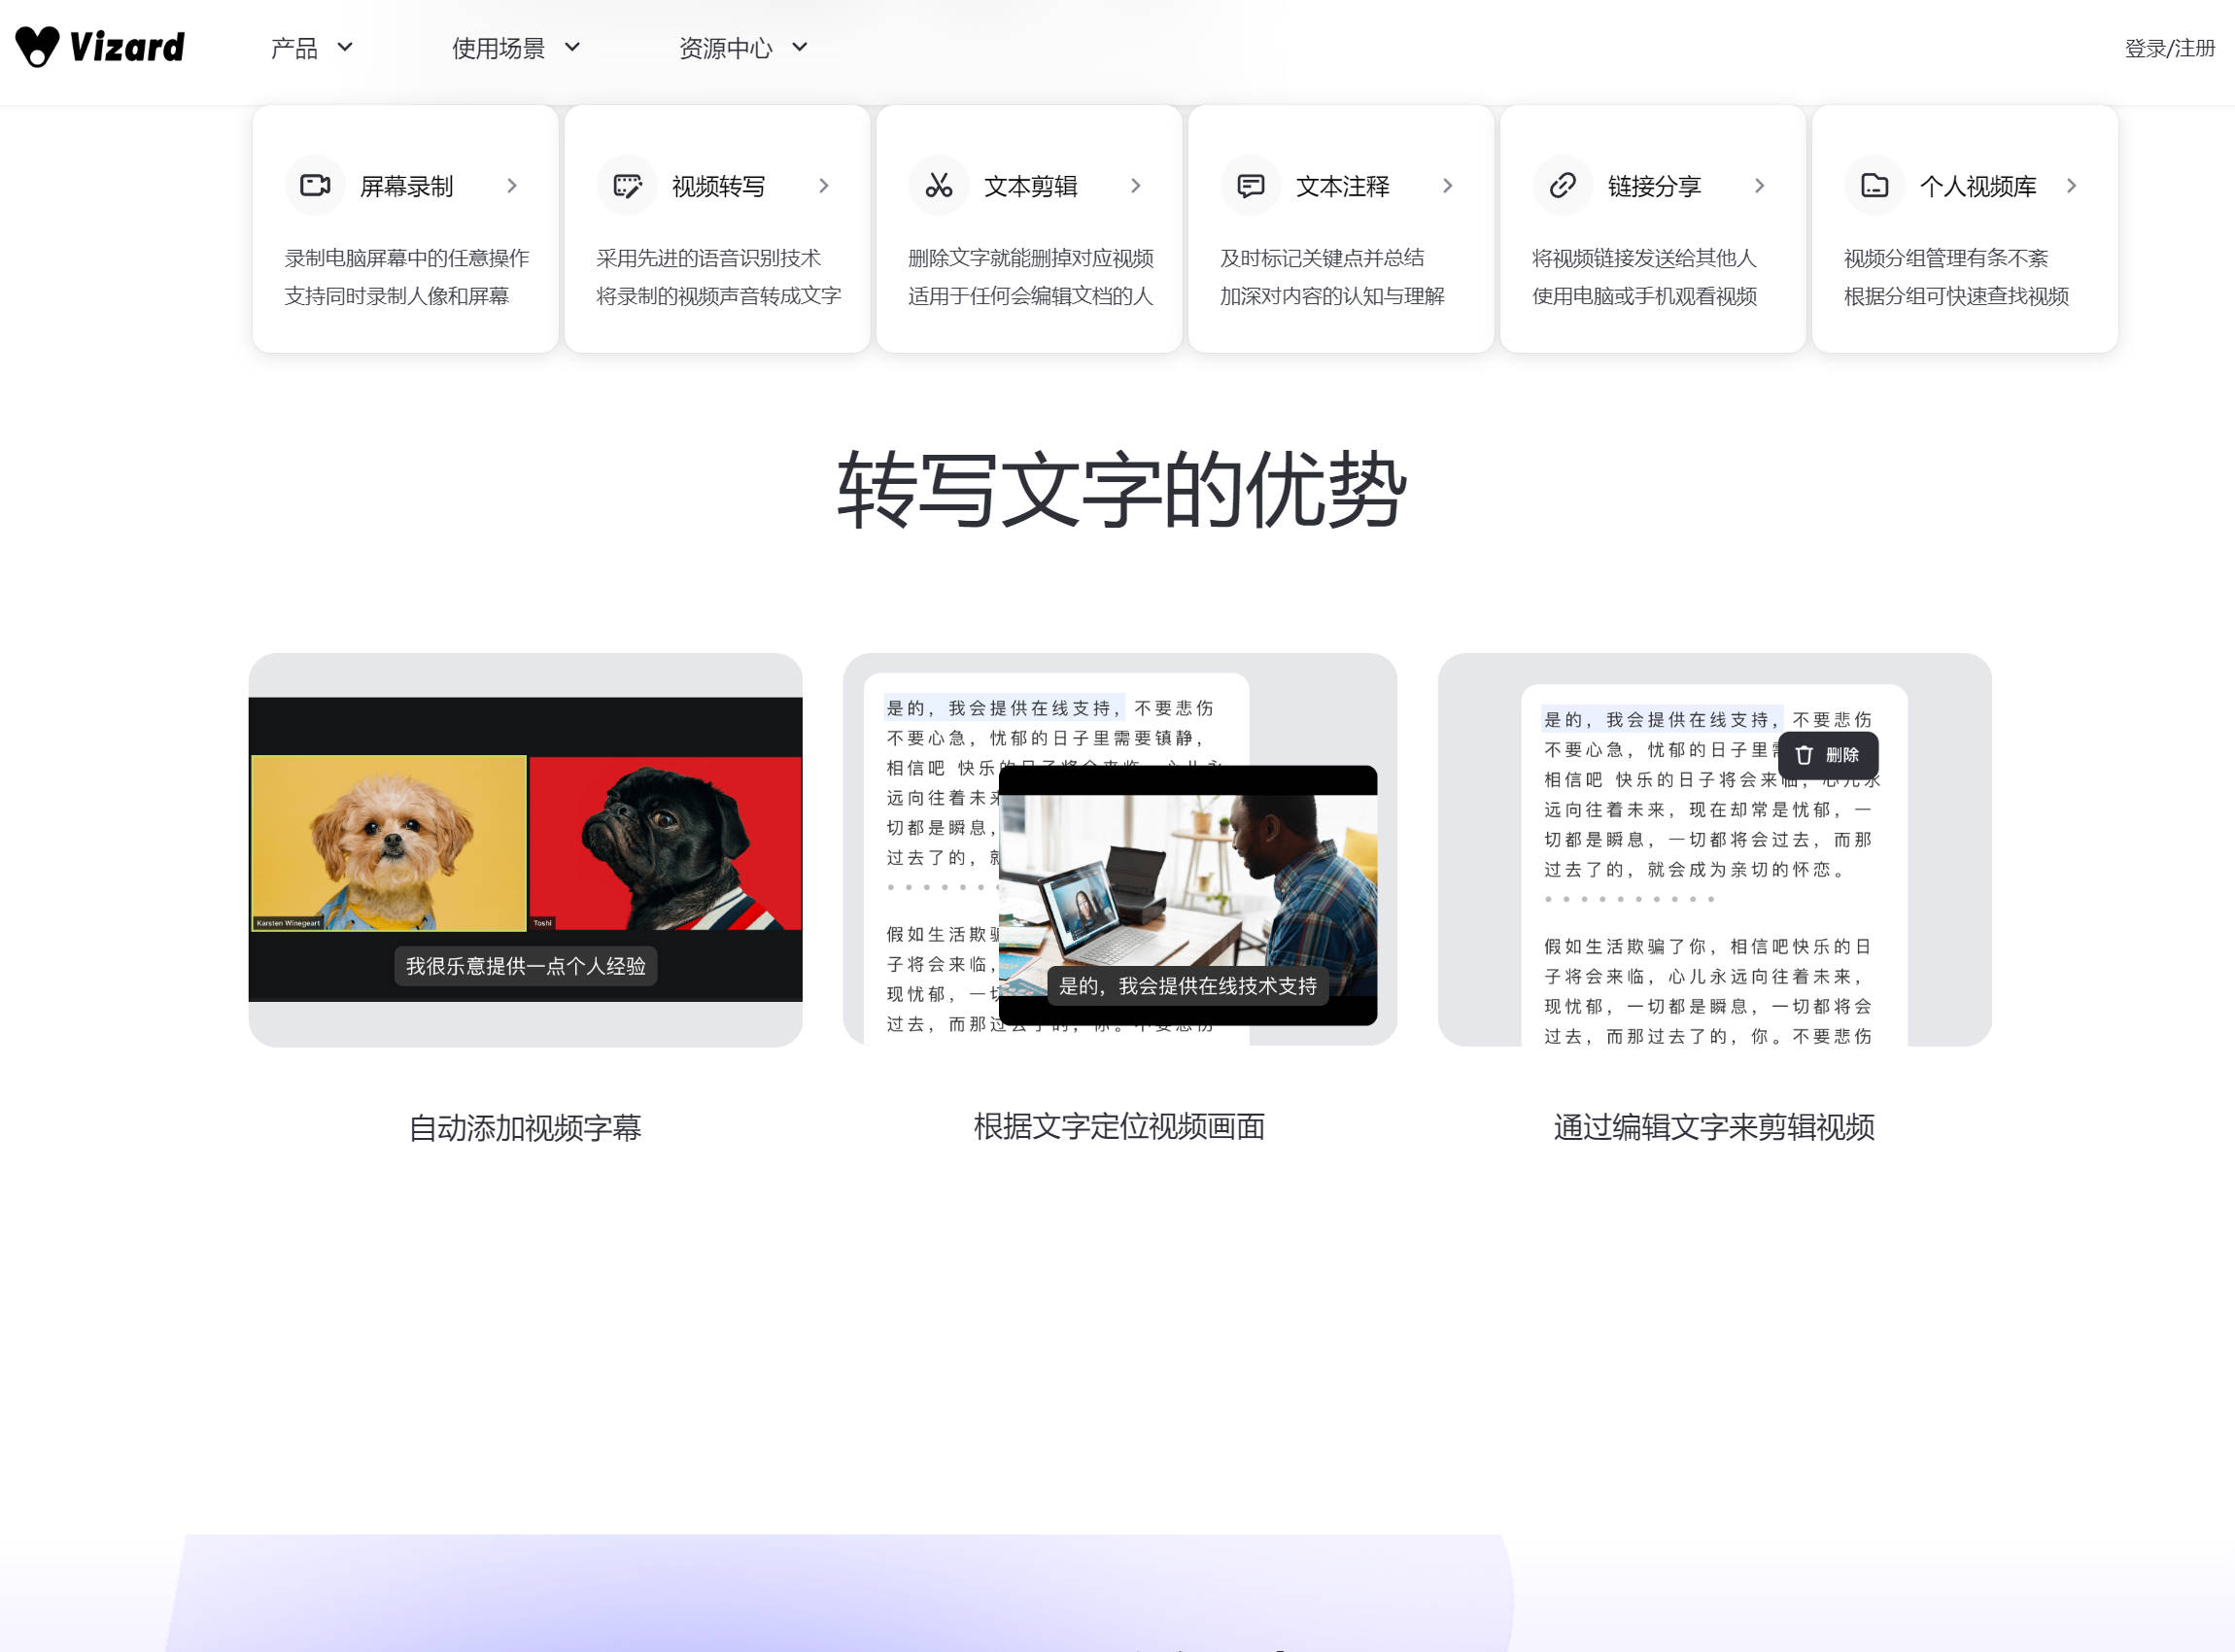This screenshot has height=1652, width=2235.
Task: Click description 适用于任何会编辑文档的人
Action: point(1031,296)
